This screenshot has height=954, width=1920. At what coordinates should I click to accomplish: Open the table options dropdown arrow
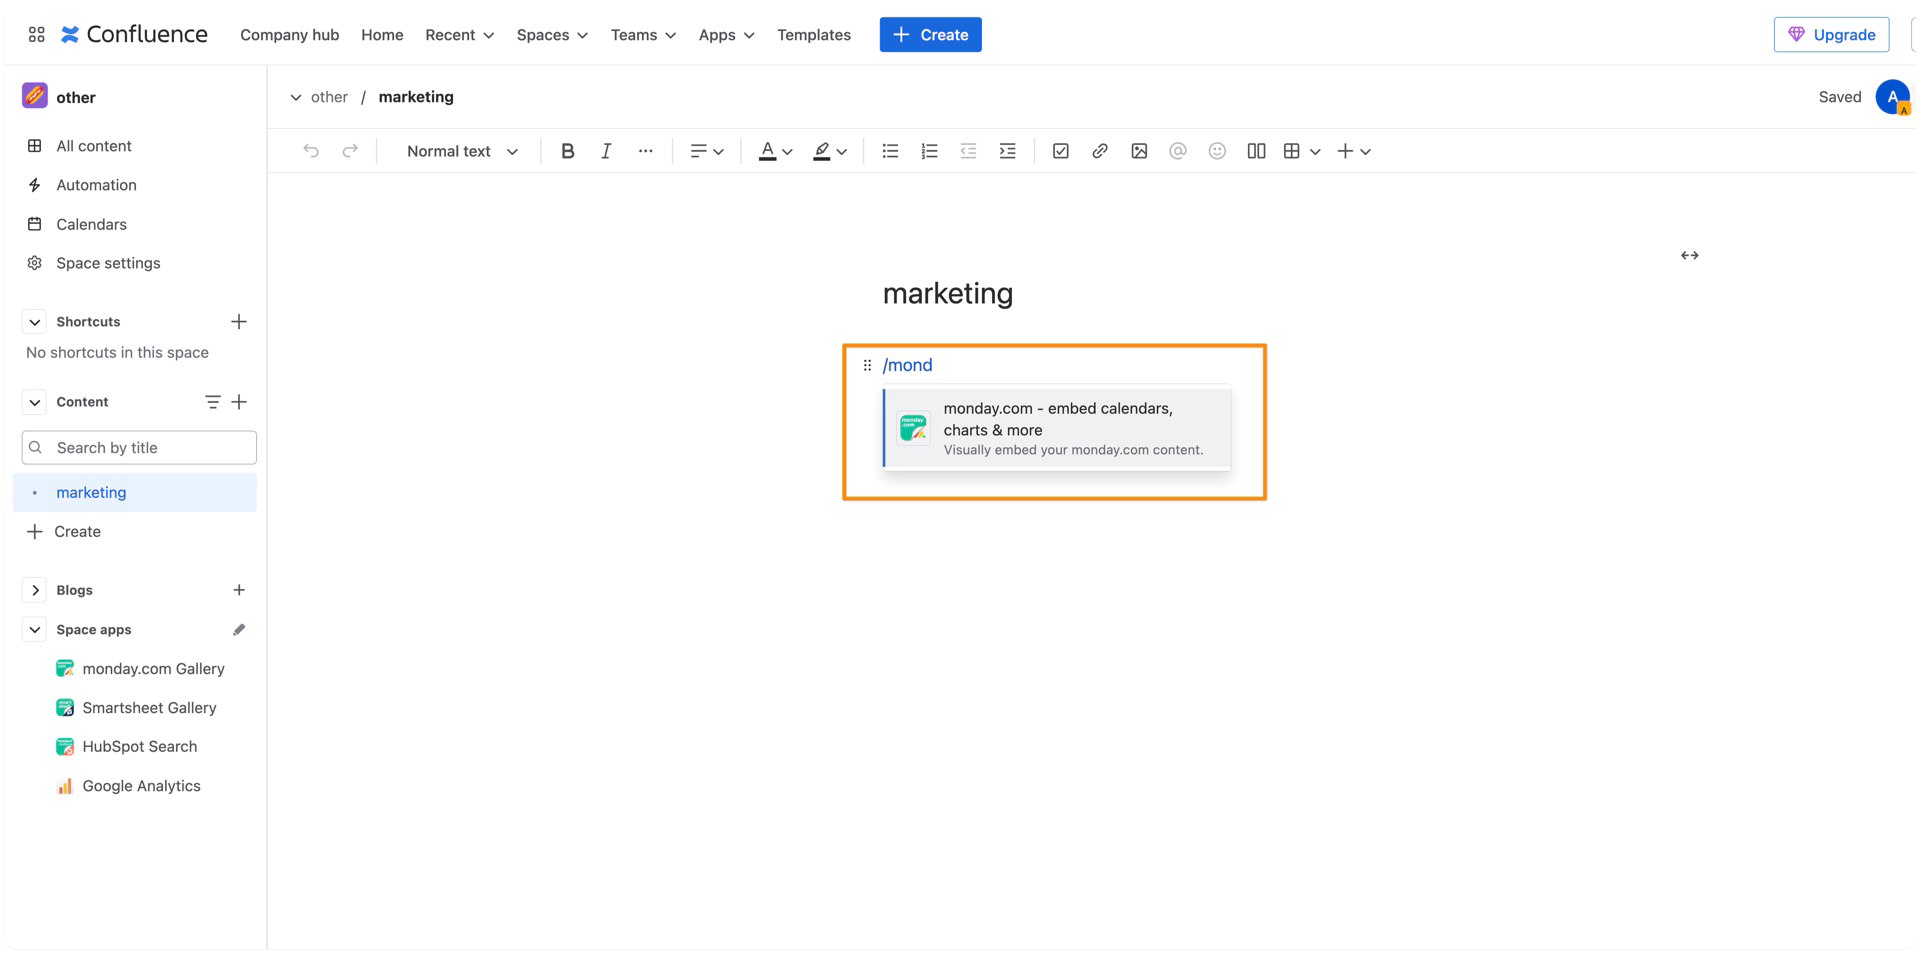coord(1315,152)
